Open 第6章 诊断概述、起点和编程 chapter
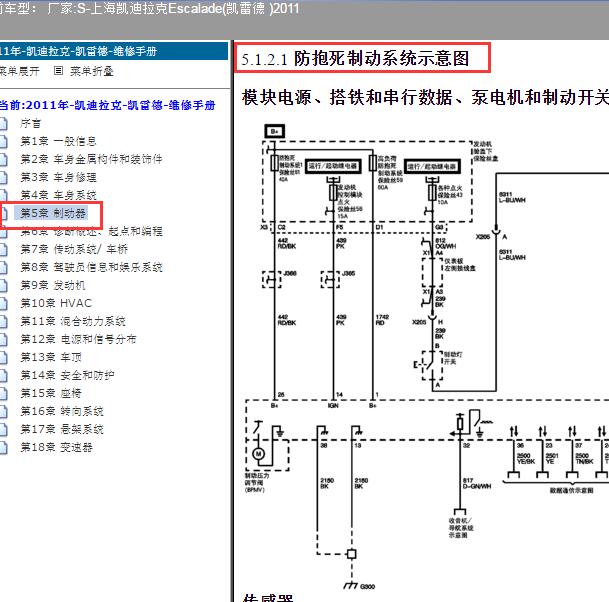 click(91, 231)
